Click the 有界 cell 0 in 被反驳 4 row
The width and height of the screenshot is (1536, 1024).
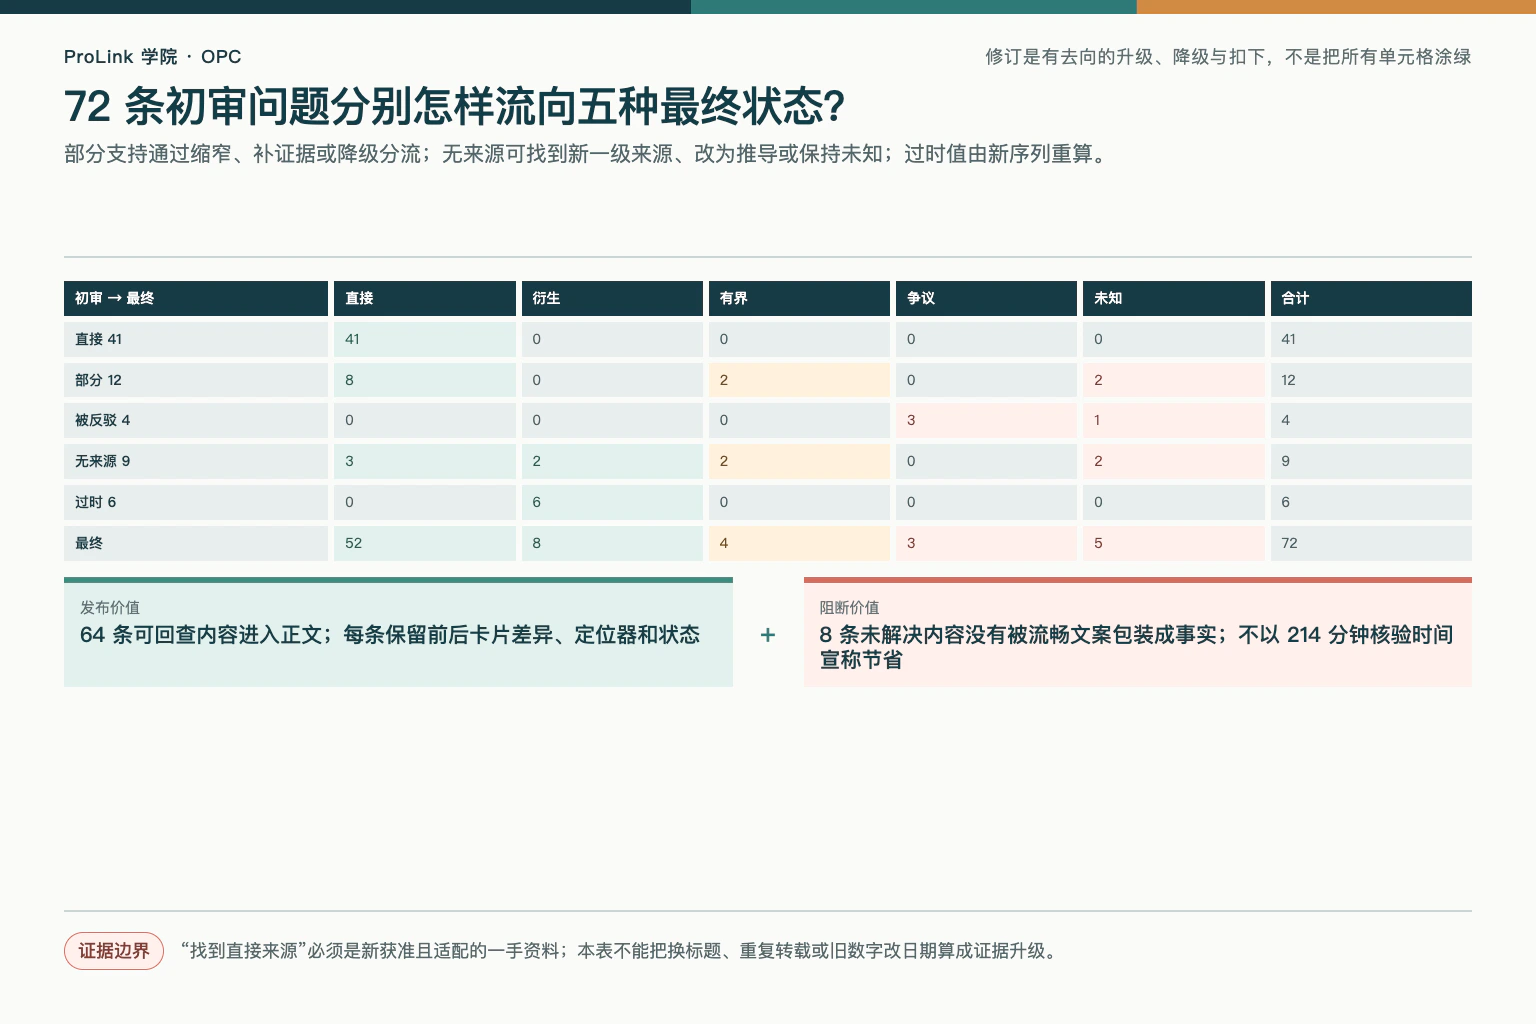pos(799,420)
